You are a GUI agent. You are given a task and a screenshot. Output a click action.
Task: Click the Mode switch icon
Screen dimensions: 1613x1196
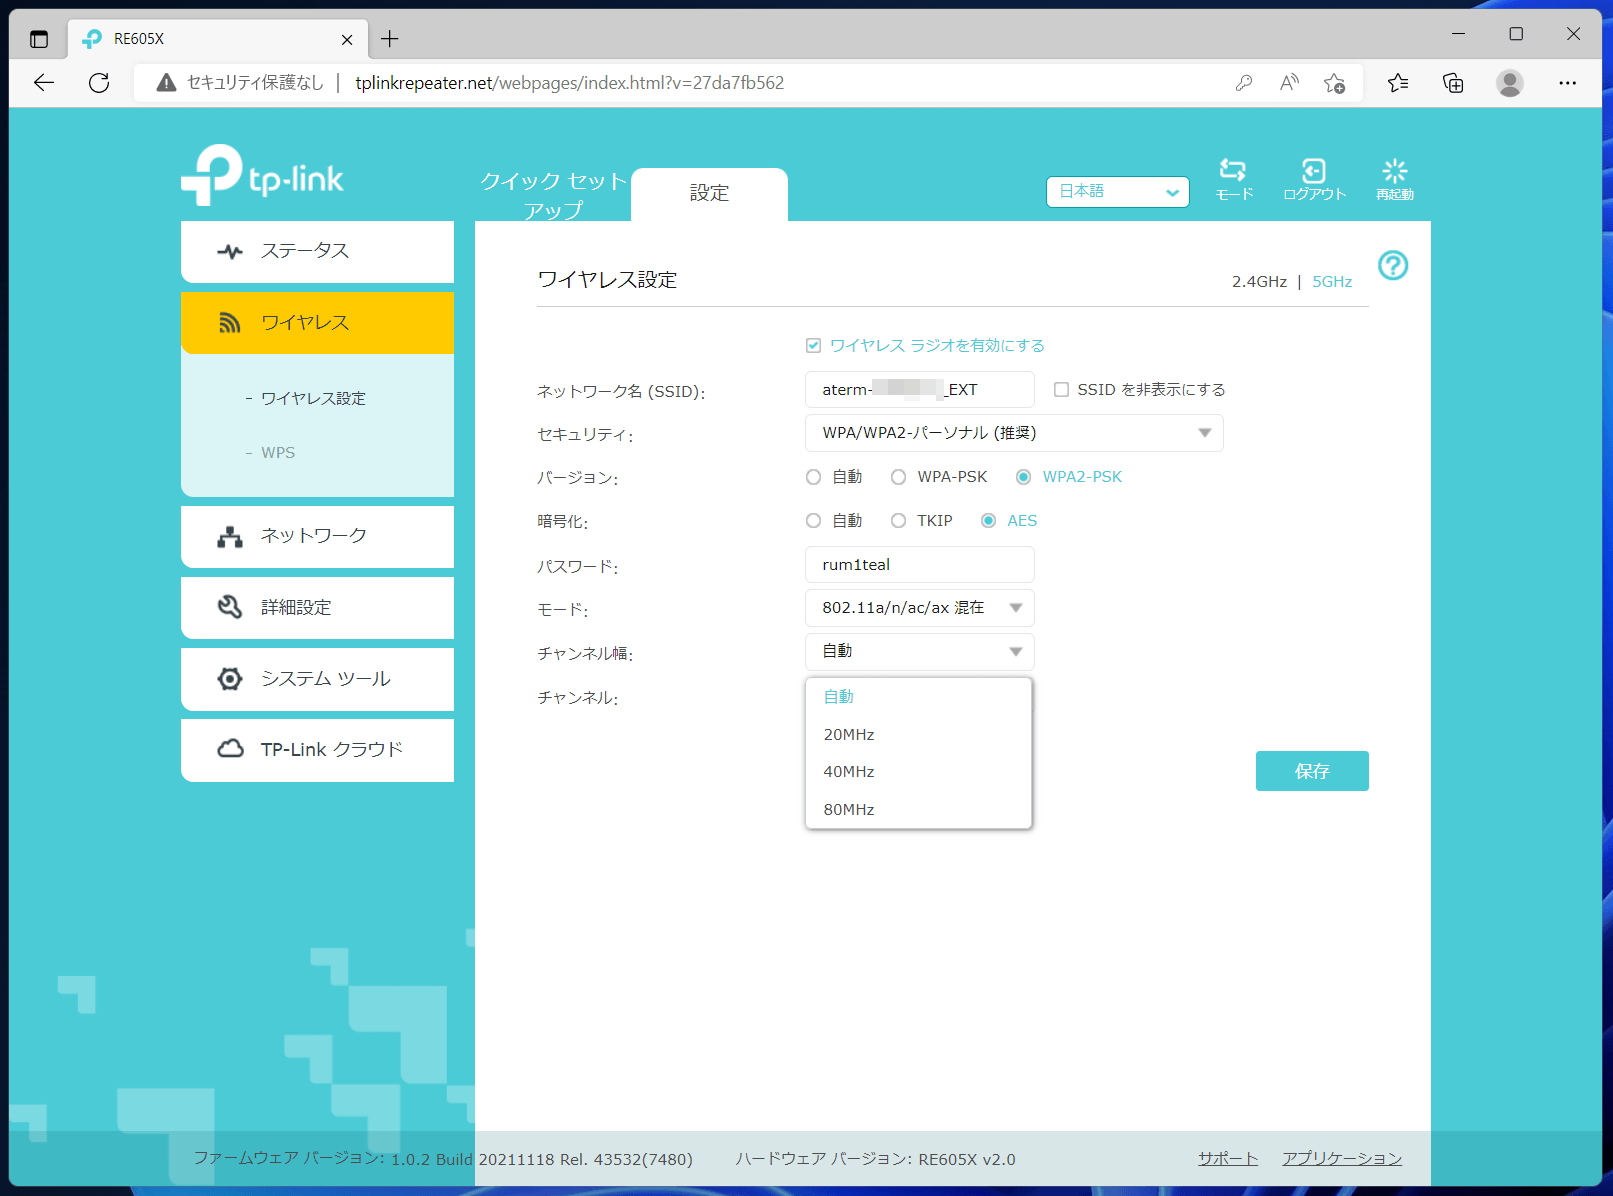point(1233,170)
